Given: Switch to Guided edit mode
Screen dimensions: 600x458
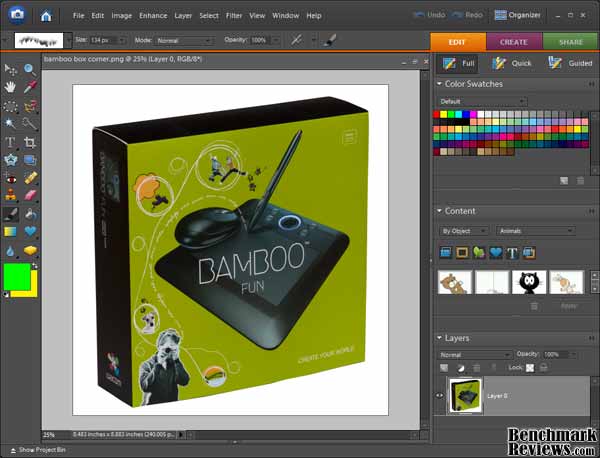Looking at the screenshot, I should [570, 63].
